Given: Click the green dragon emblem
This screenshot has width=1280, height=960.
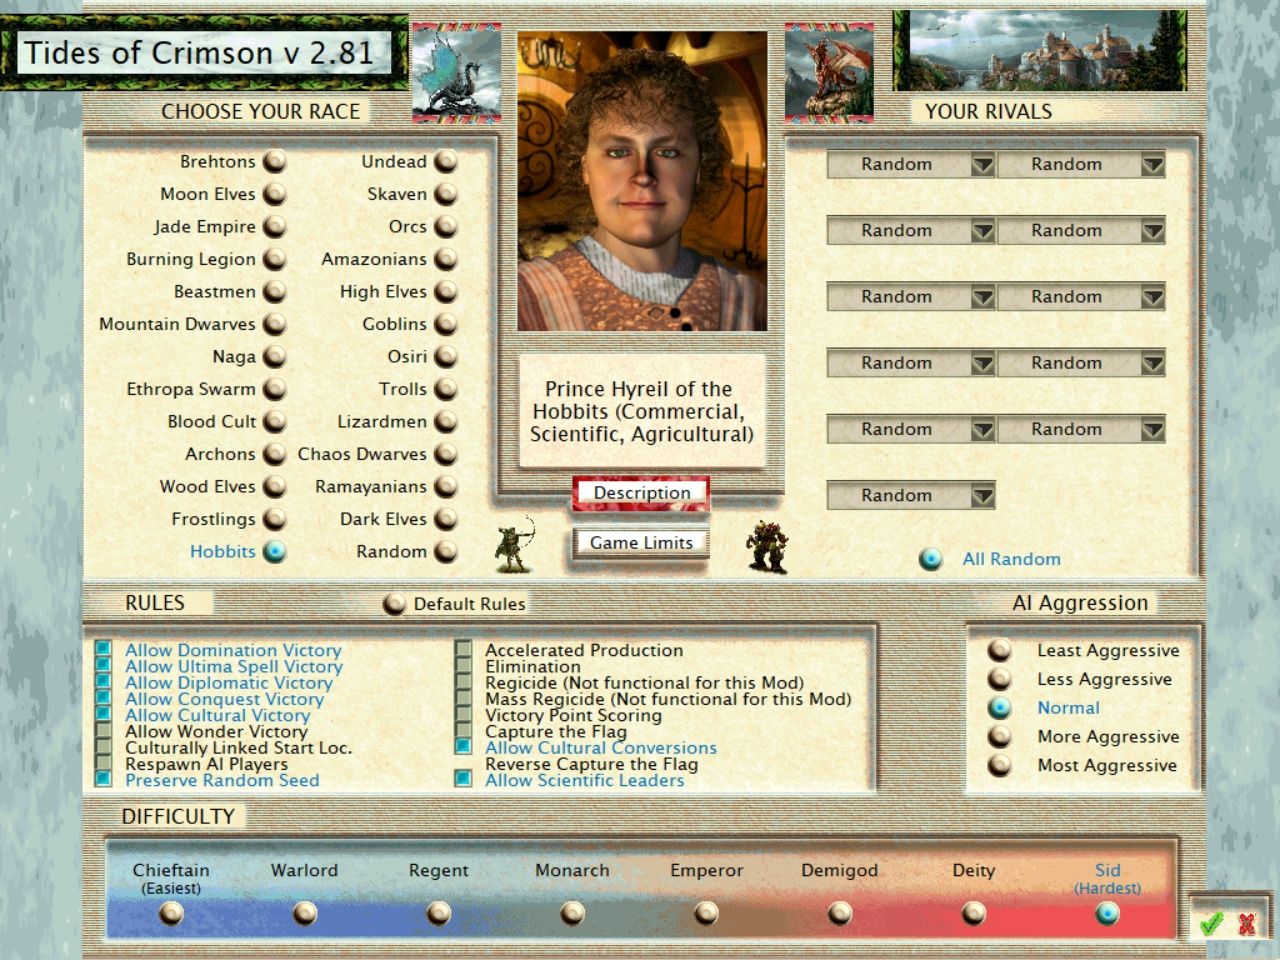Looking at the screenshot, I should click(x=453, y=72).
